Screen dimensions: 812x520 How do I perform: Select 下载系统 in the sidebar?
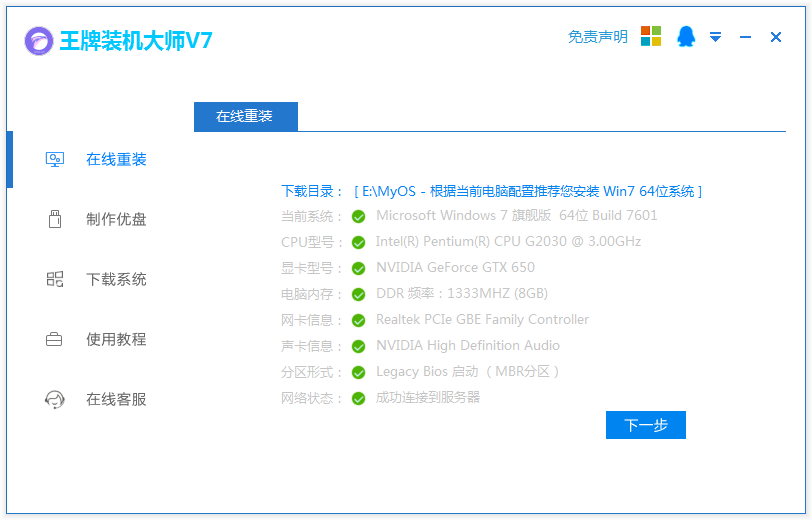[116, 279]
